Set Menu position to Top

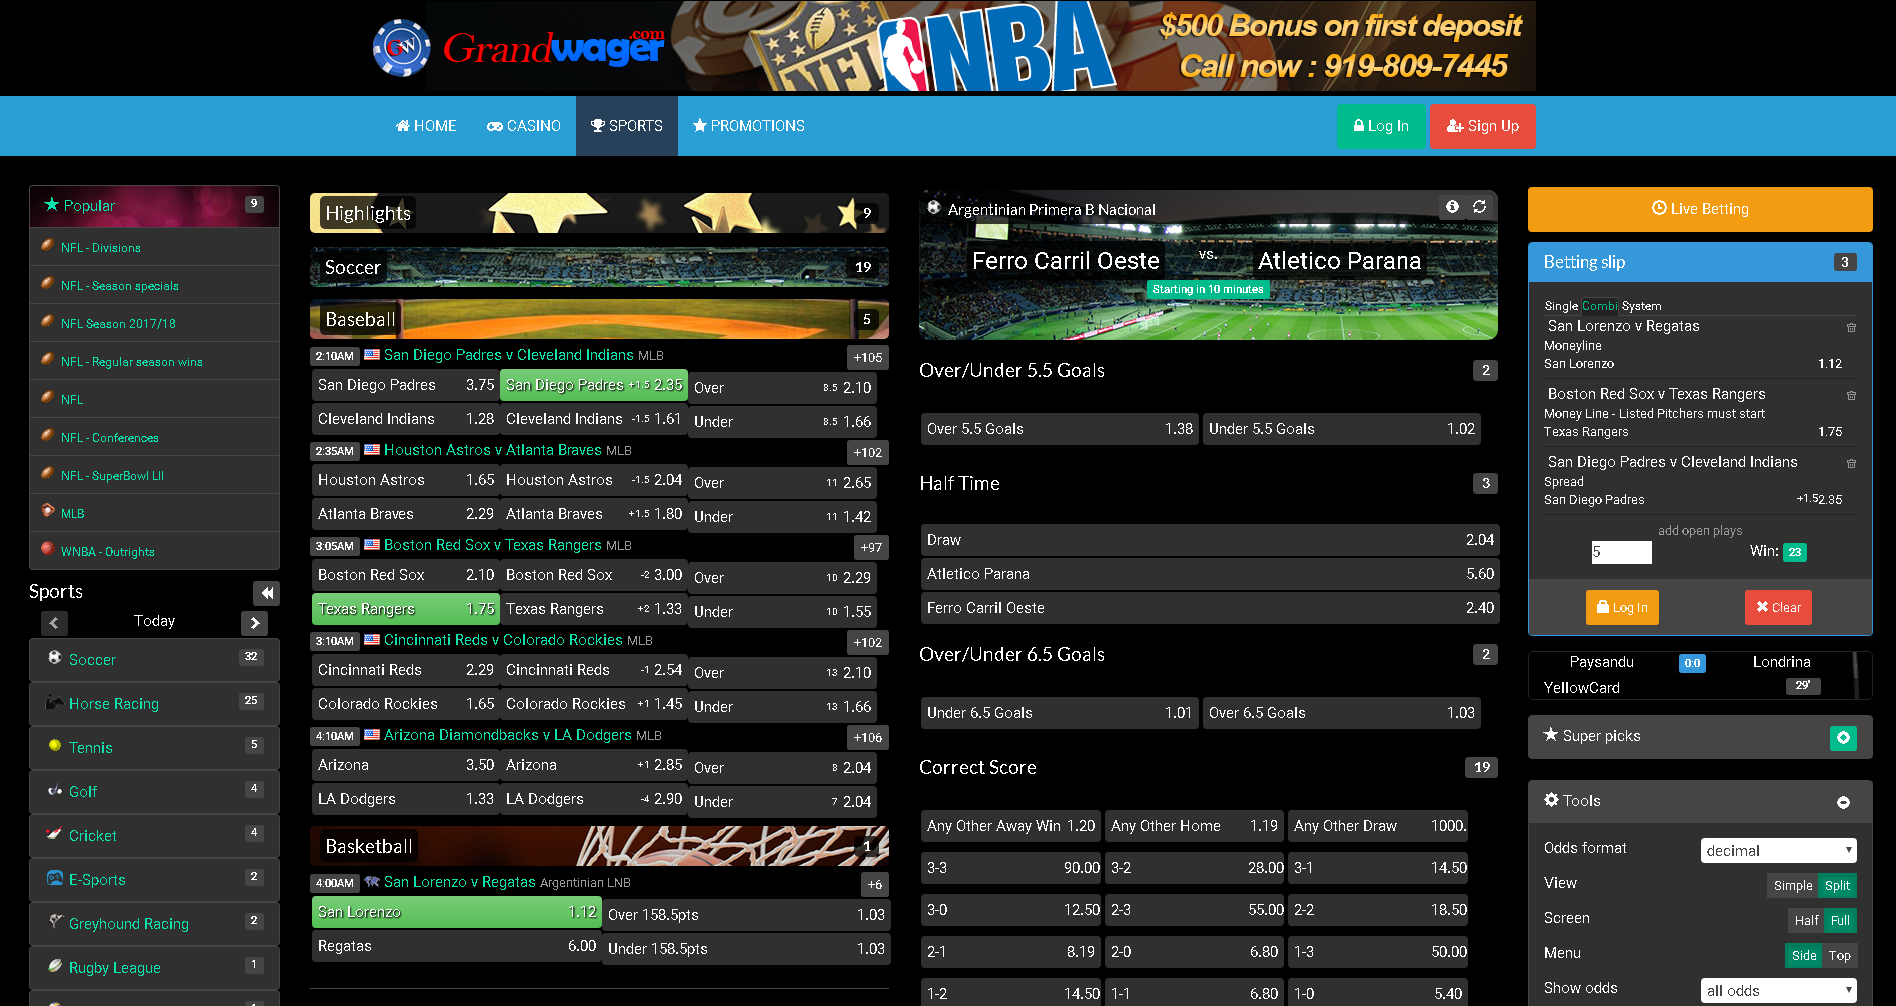coord(1839,955)
